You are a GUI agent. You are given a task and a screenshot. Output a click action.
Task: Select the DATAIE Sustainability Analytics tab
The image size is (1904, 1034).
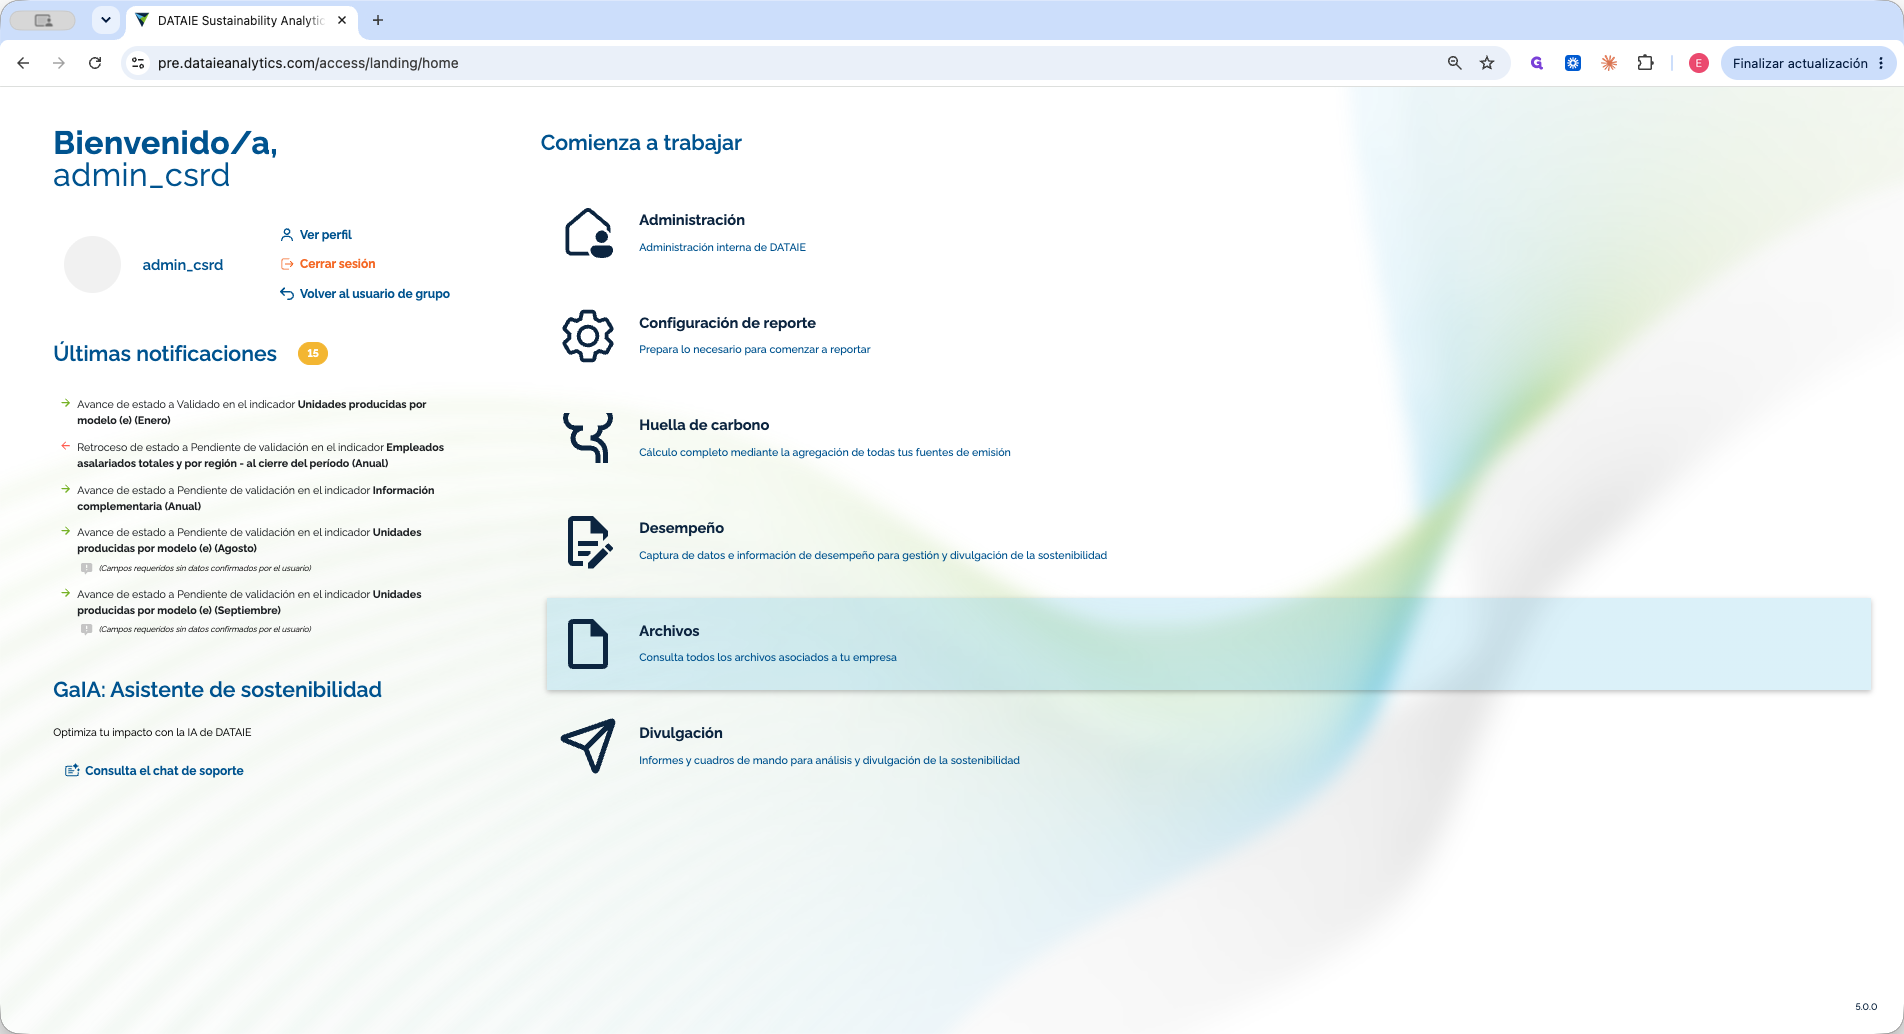[x=241, y=21]
